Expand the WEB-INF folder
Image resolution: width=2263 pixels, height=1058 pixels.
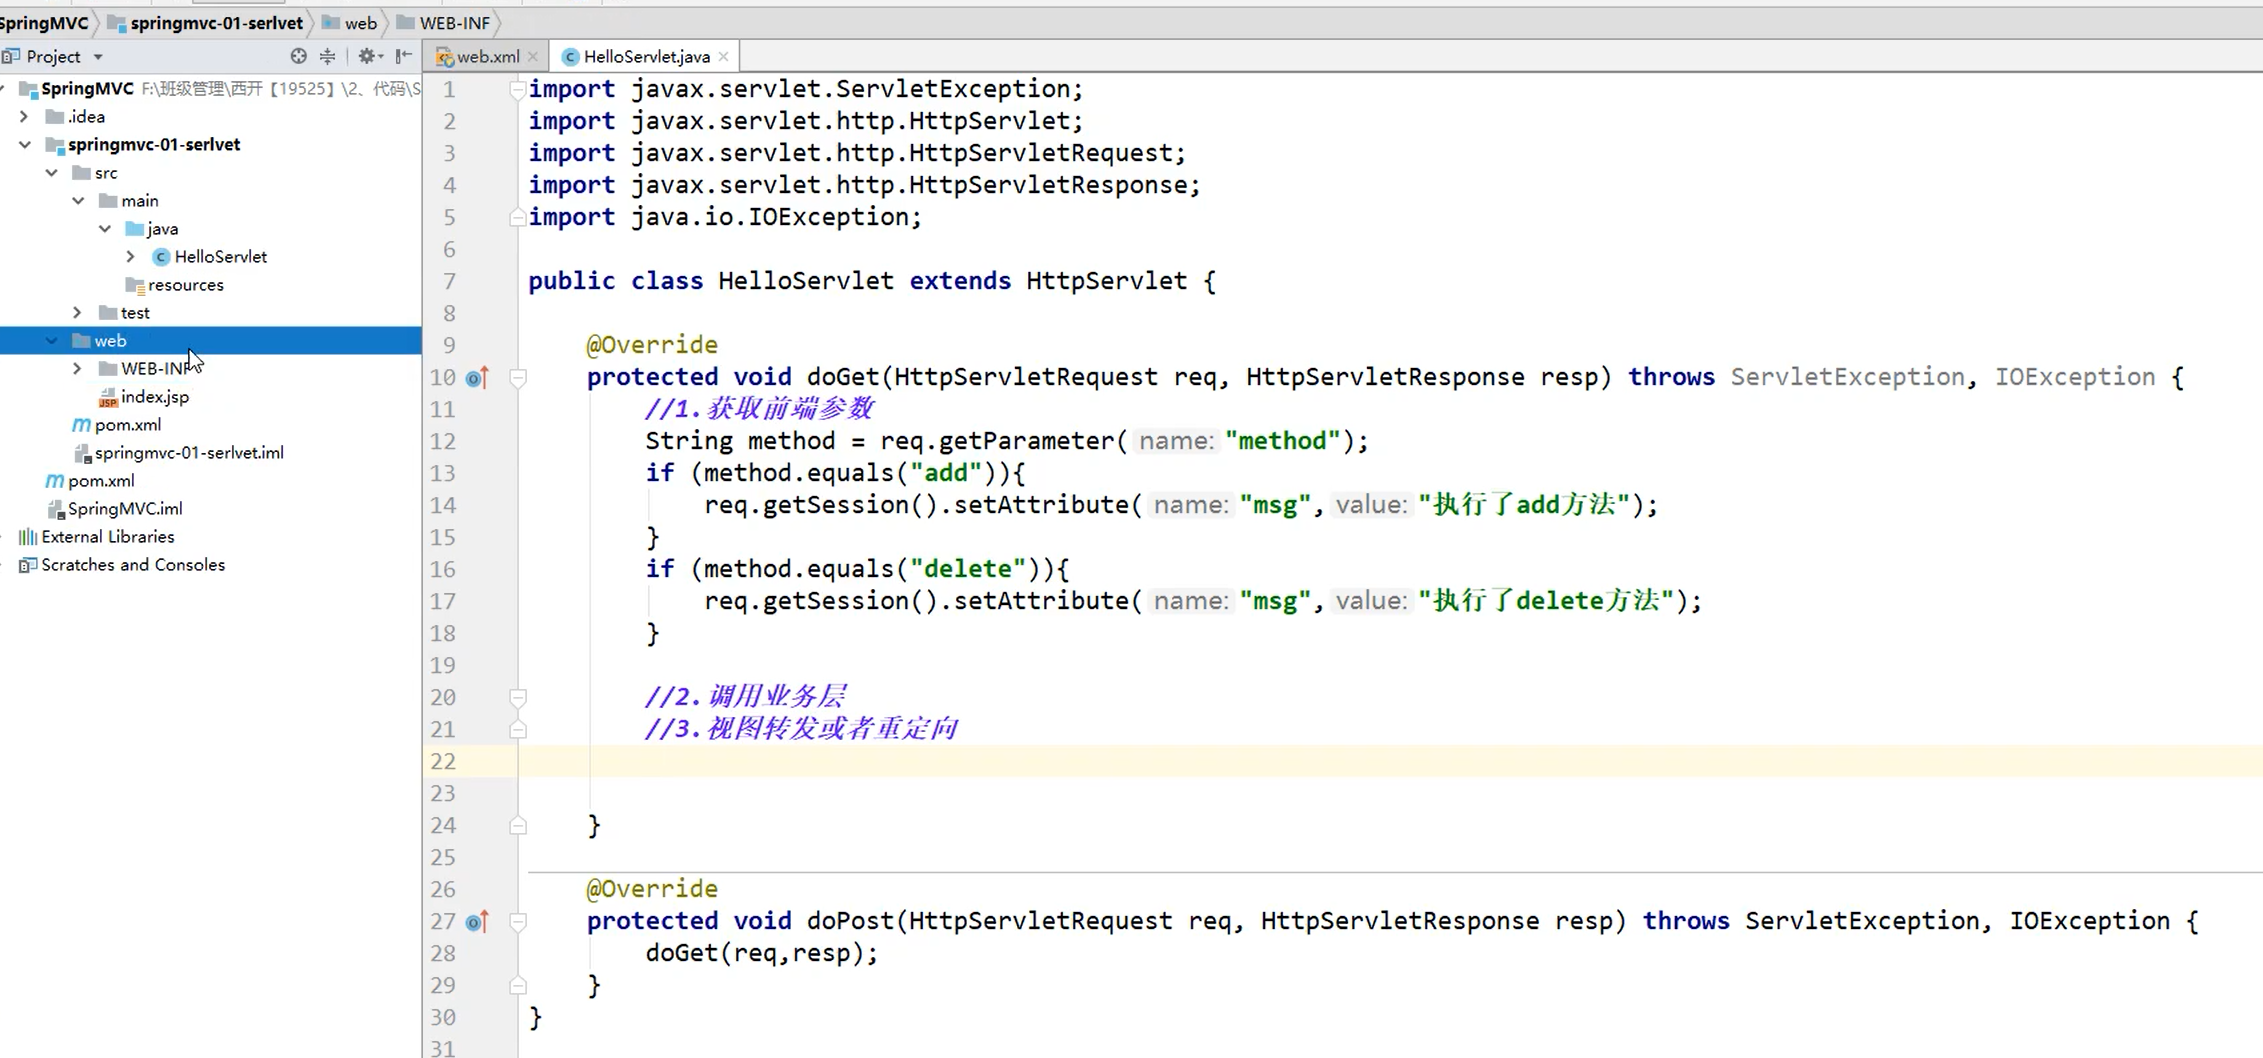coord(78,369)
